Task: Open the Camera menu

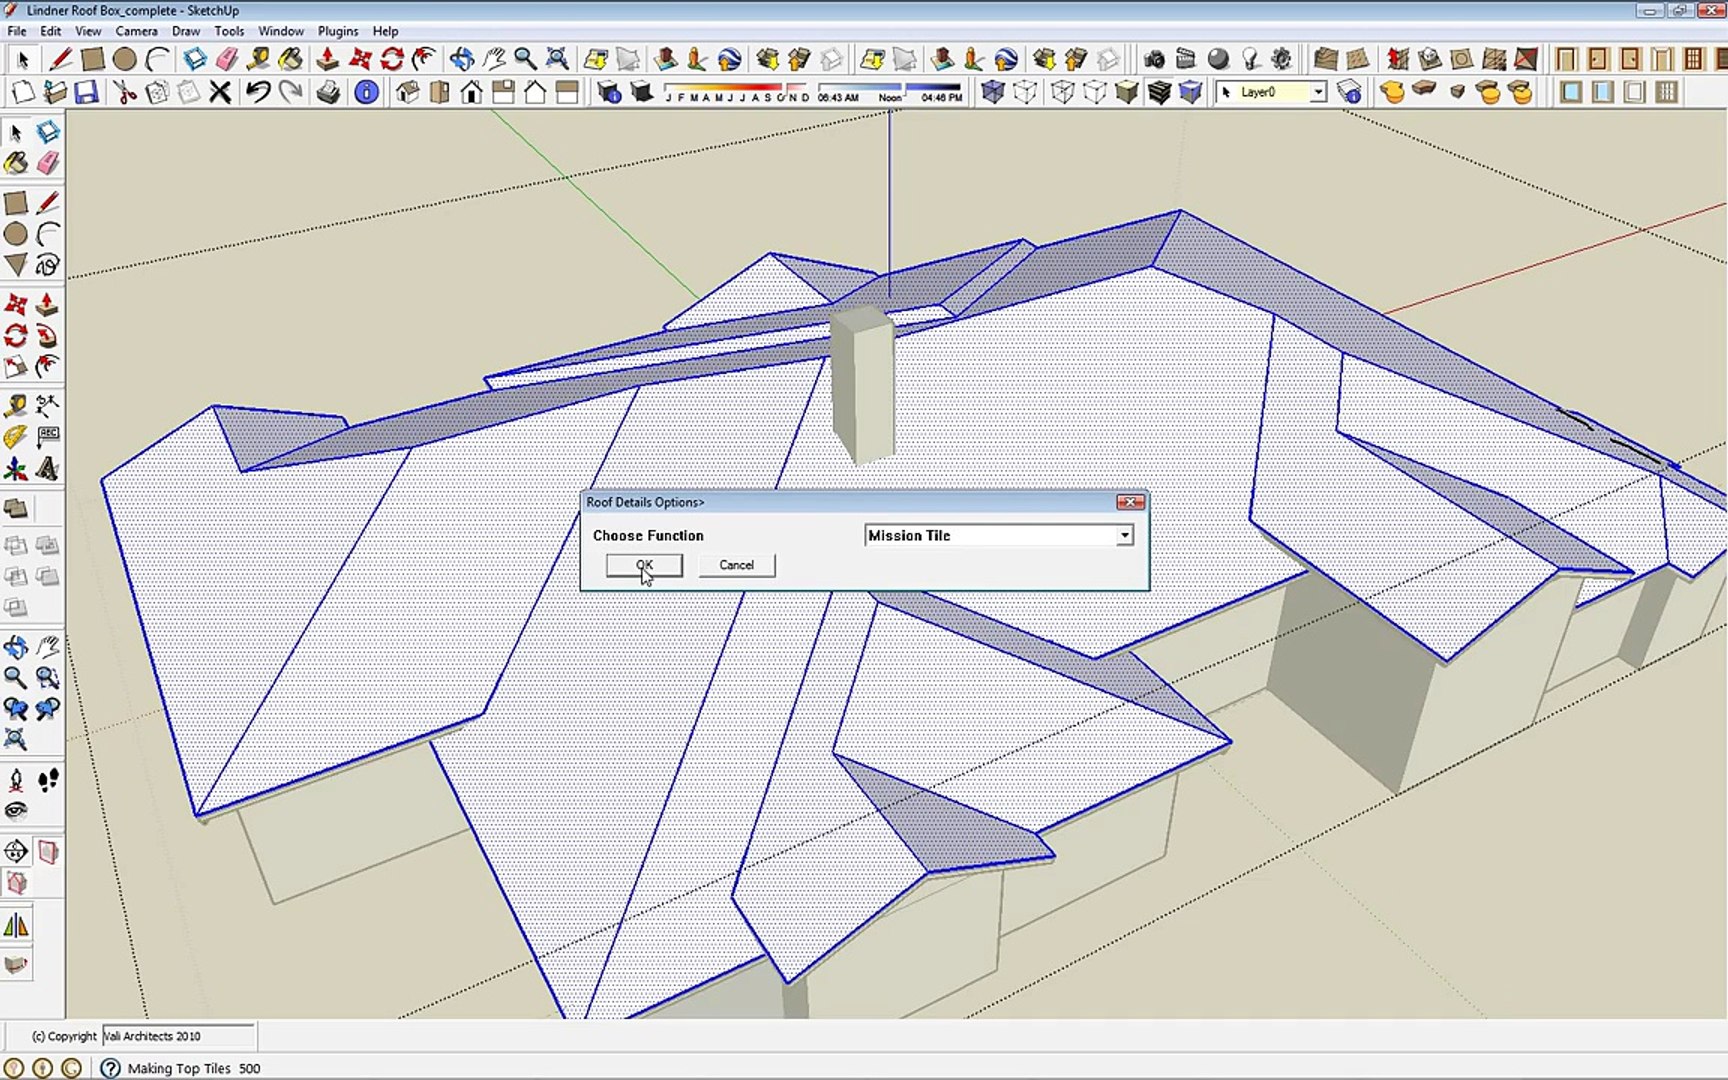Action: [136, 31]
